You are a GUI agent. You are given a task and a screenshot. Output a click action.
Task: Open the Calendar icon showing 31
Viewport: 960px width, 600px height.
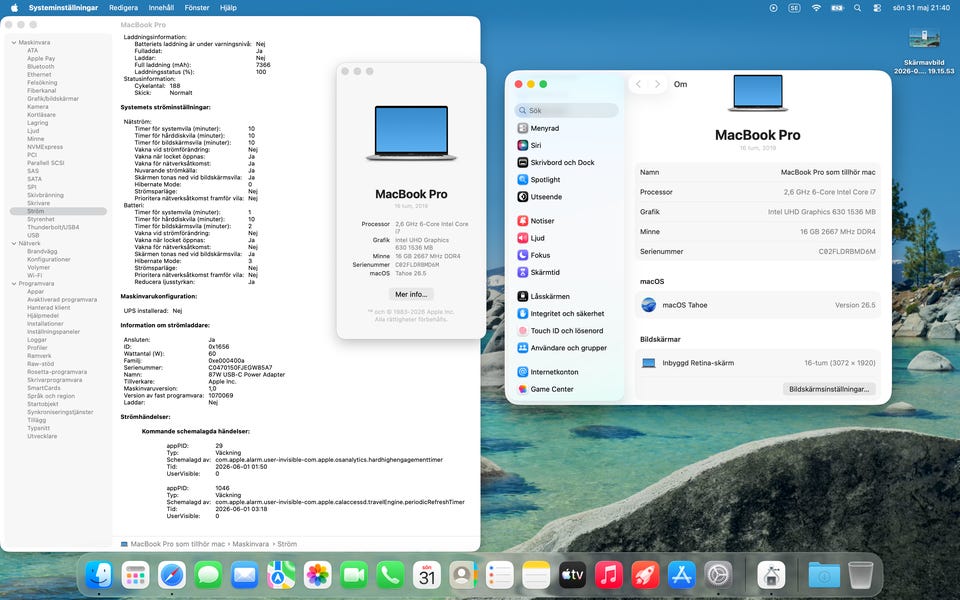(x=427, y=575)
